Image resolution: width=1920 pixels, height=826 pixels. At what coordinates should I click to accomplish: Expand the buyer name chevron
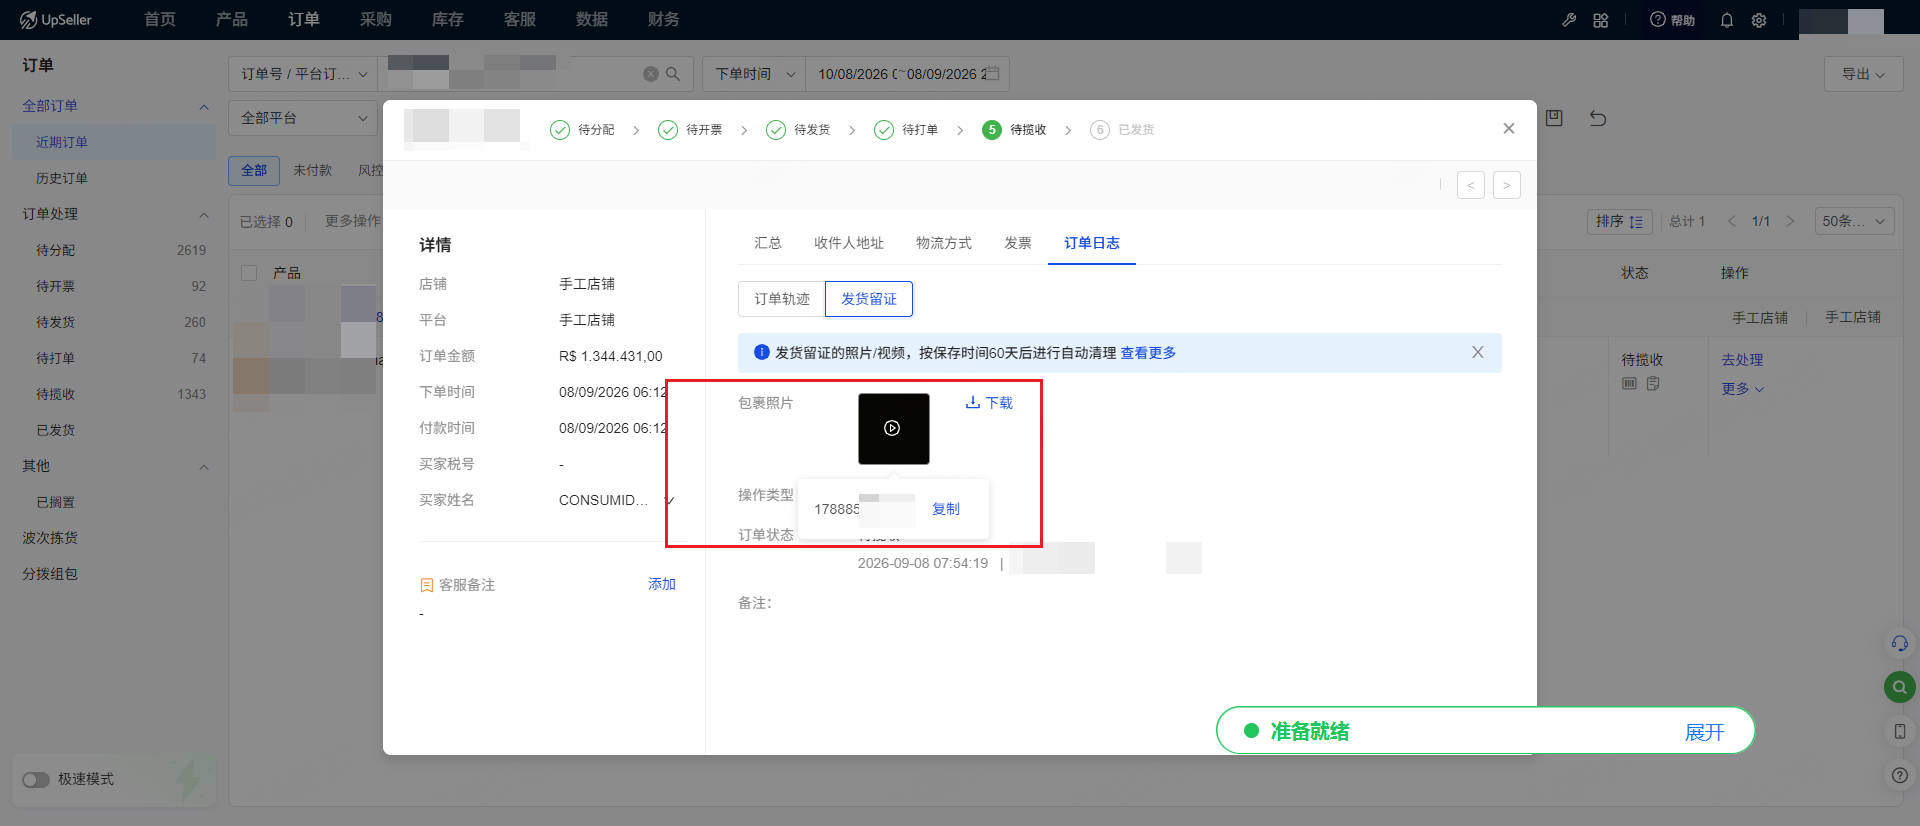[x=669, y=500]
